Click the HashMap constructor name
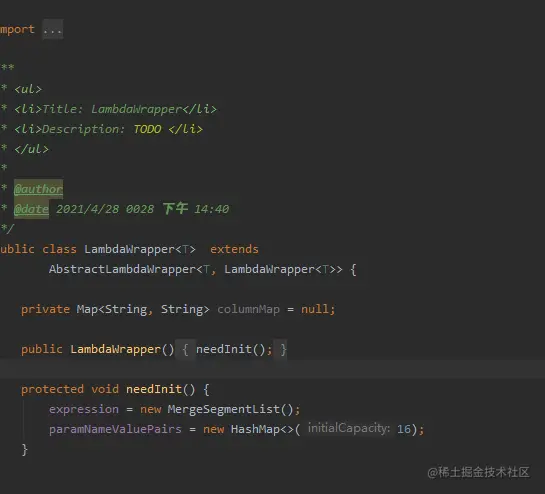The height and width of the screenshot is (494, 545). (x=255, y=429)
